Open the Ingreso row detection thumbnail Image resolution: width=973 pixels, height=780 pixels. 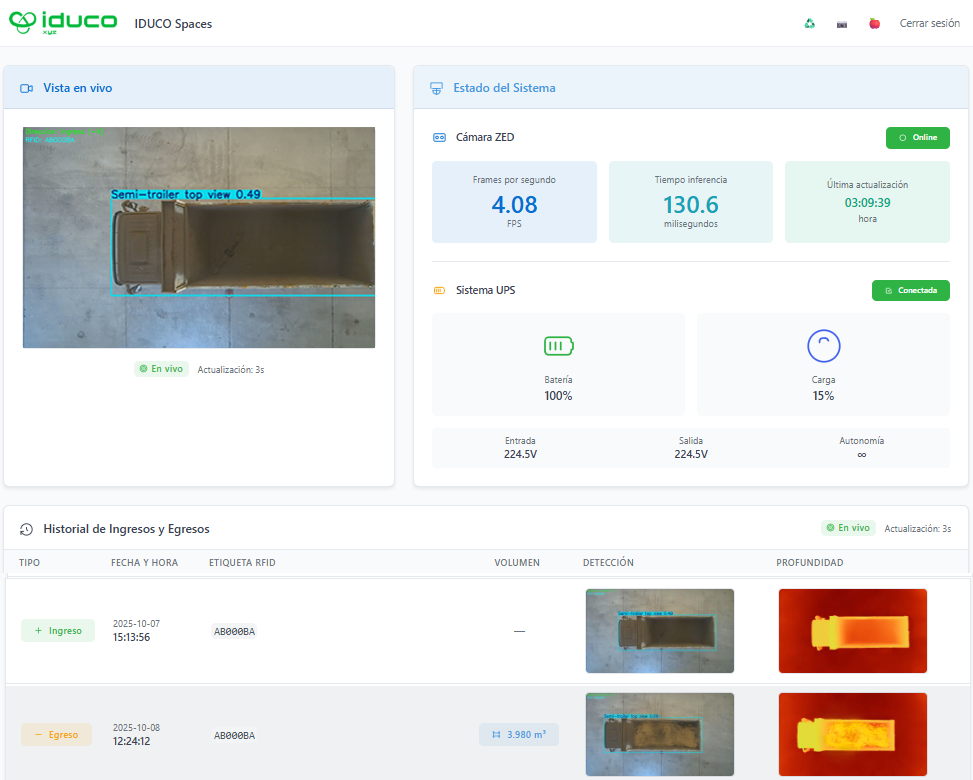tap(659, 630)
